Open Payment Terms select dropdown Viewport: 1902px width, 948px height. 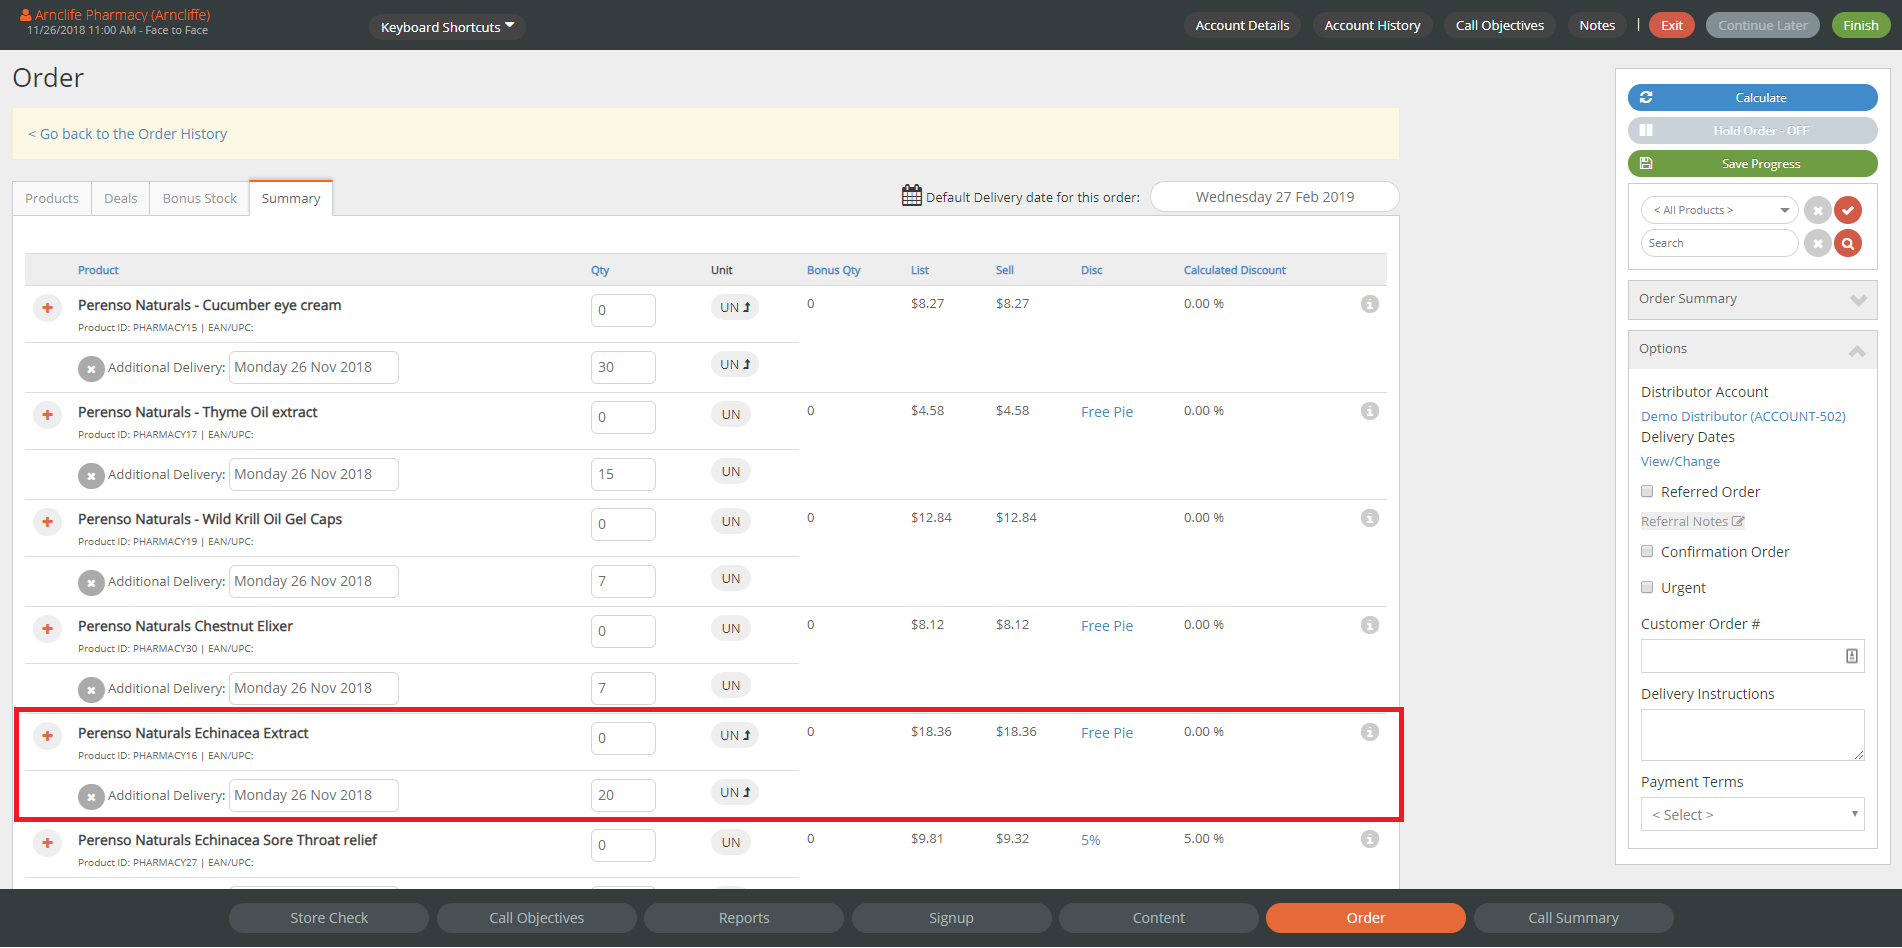[1752, 814]
